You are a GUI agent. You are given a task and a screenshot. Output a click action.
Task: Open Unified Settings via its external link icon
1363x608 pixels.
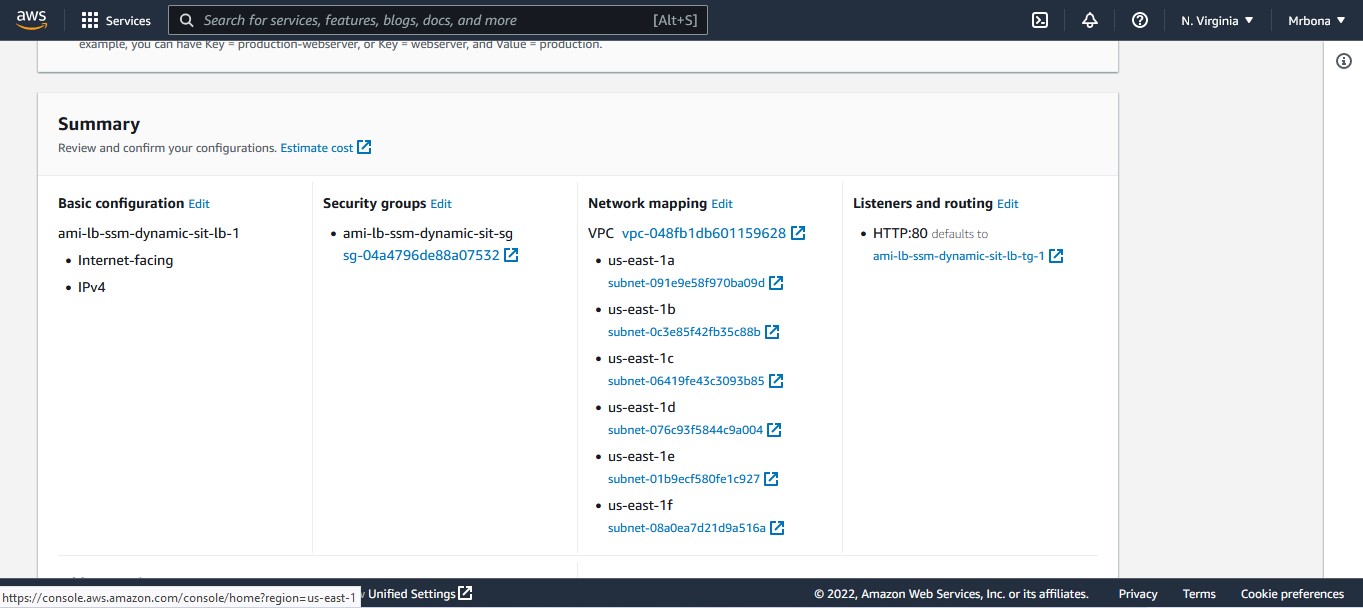click(465, 593)
